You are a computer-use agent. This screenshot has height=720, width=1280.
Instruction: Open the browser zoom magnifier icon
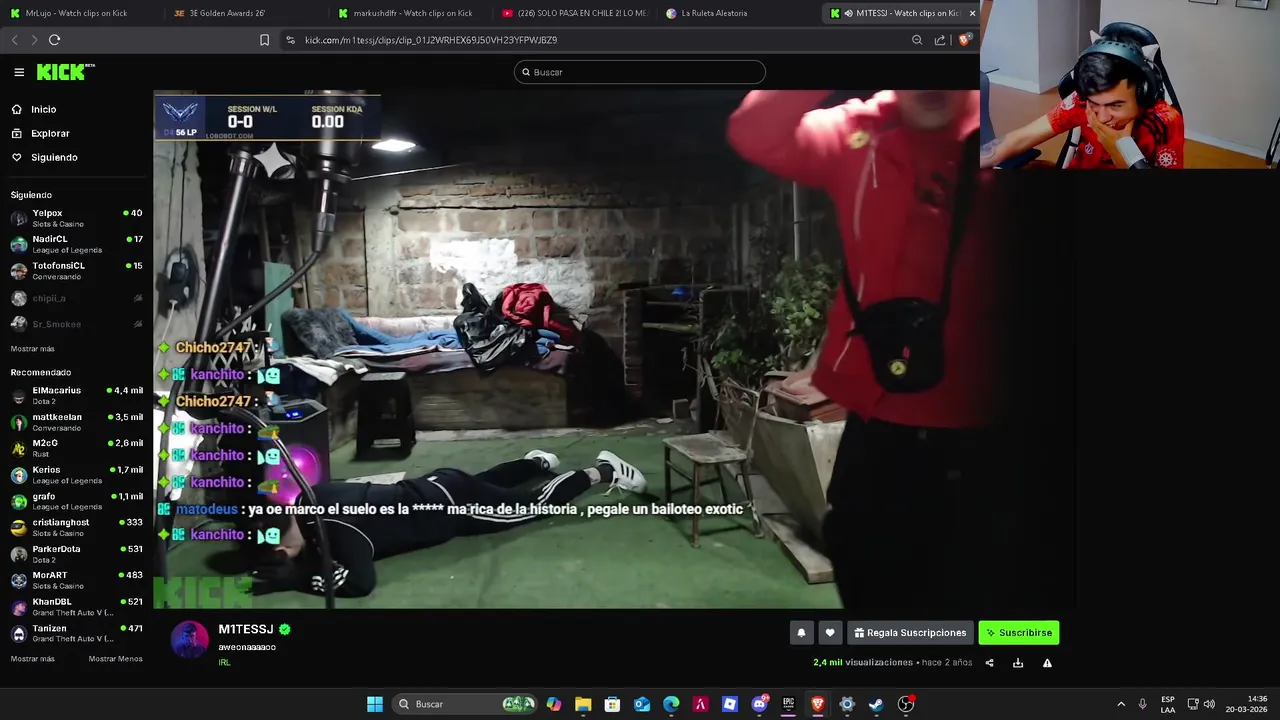pos(917,40)
